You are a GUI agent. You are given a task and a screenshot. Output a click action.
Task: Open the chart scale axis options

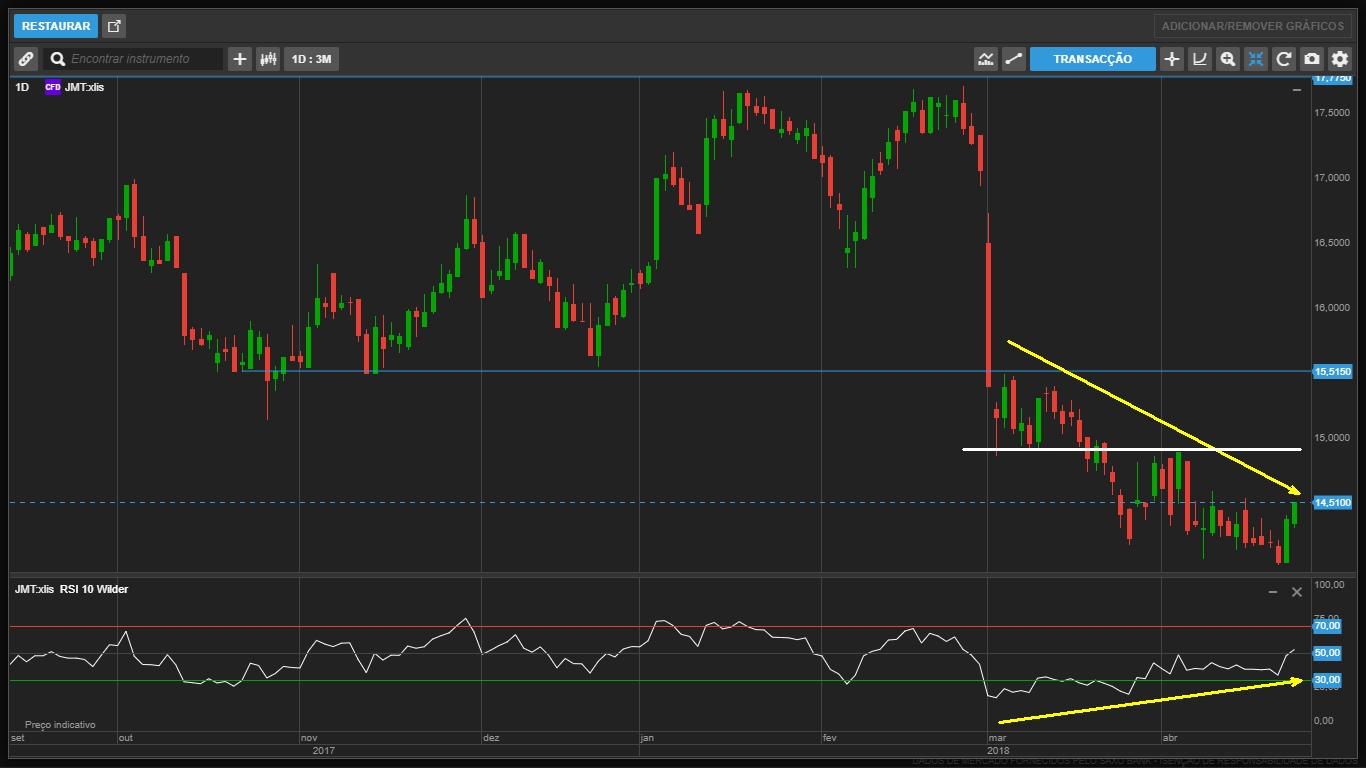(x=1200, y=59)
